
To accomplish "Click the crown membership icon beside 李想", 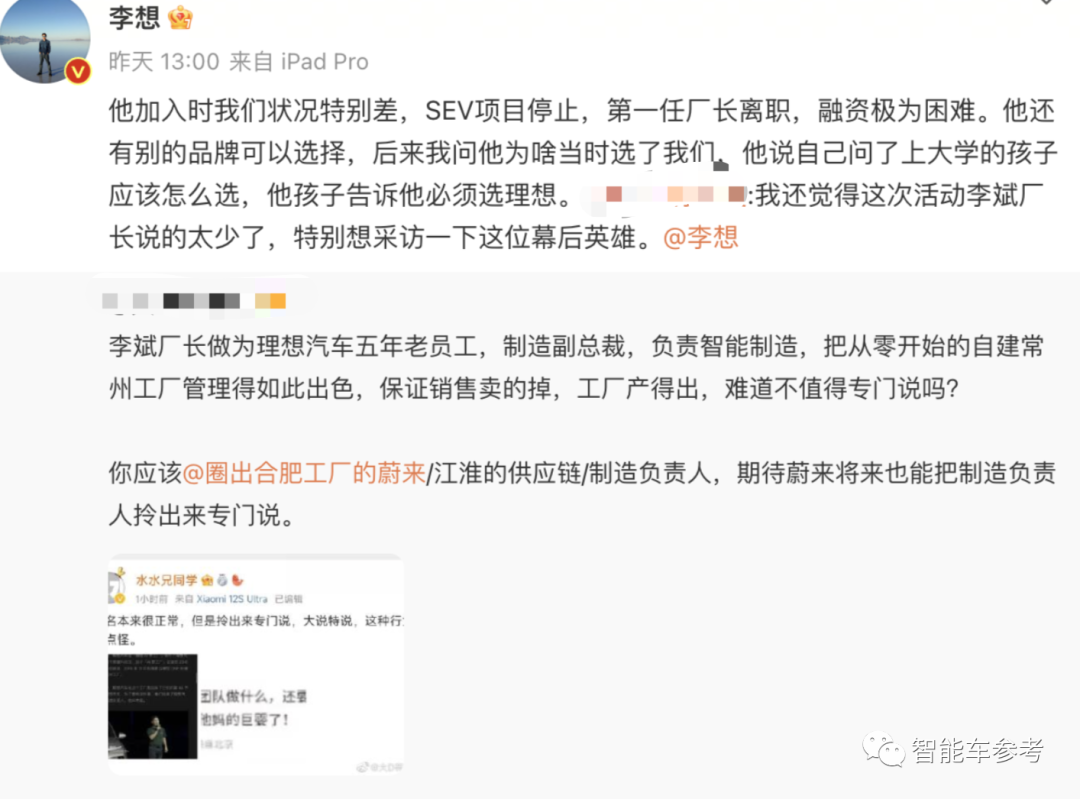I will tap(180, 17).
